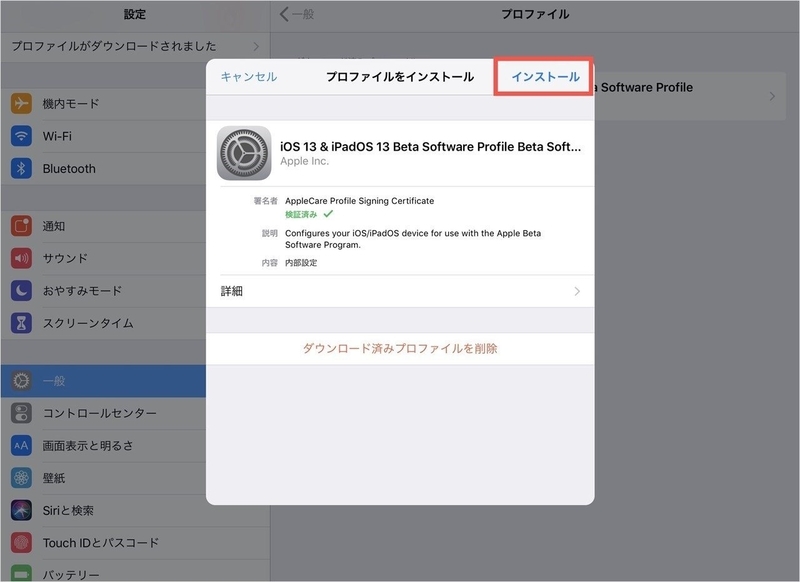Tap the profile's Settings gear icon
Viewport: 800px width, 582px height.
pyautogui.click(x=244, y=153)
